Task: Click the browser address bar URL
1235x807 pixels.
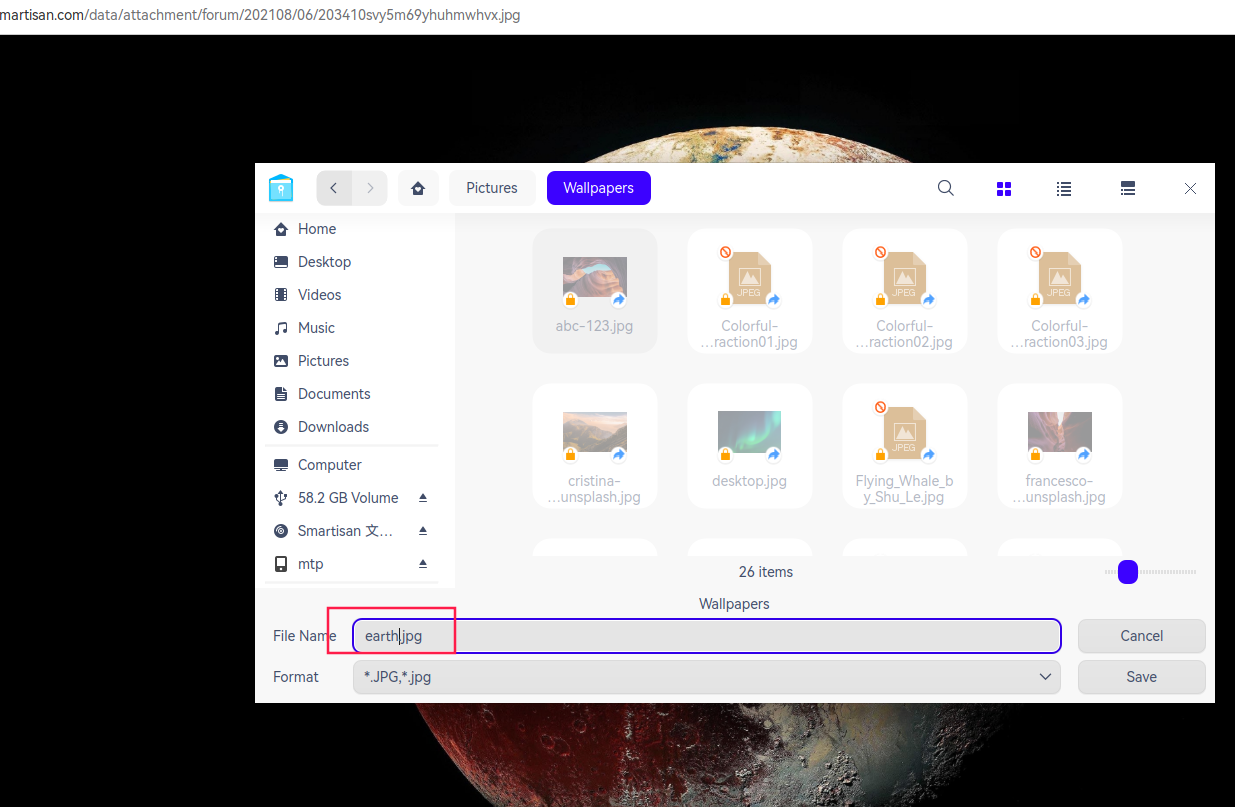Action: click(x=260, y=15)
